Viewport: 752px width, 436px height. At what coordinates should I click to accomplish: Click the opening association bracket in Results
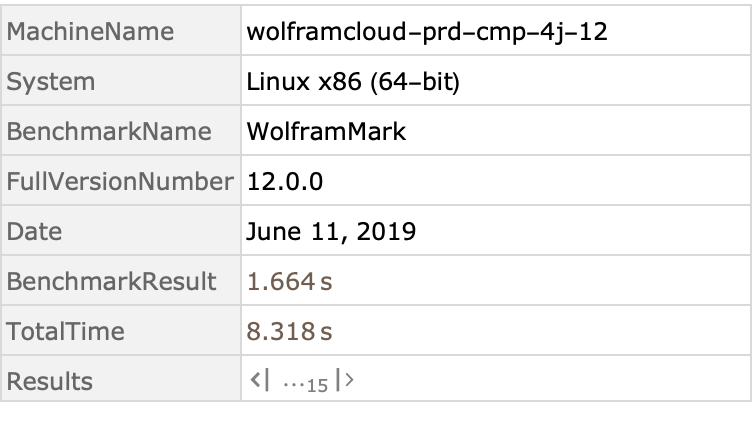click(256, 381)
